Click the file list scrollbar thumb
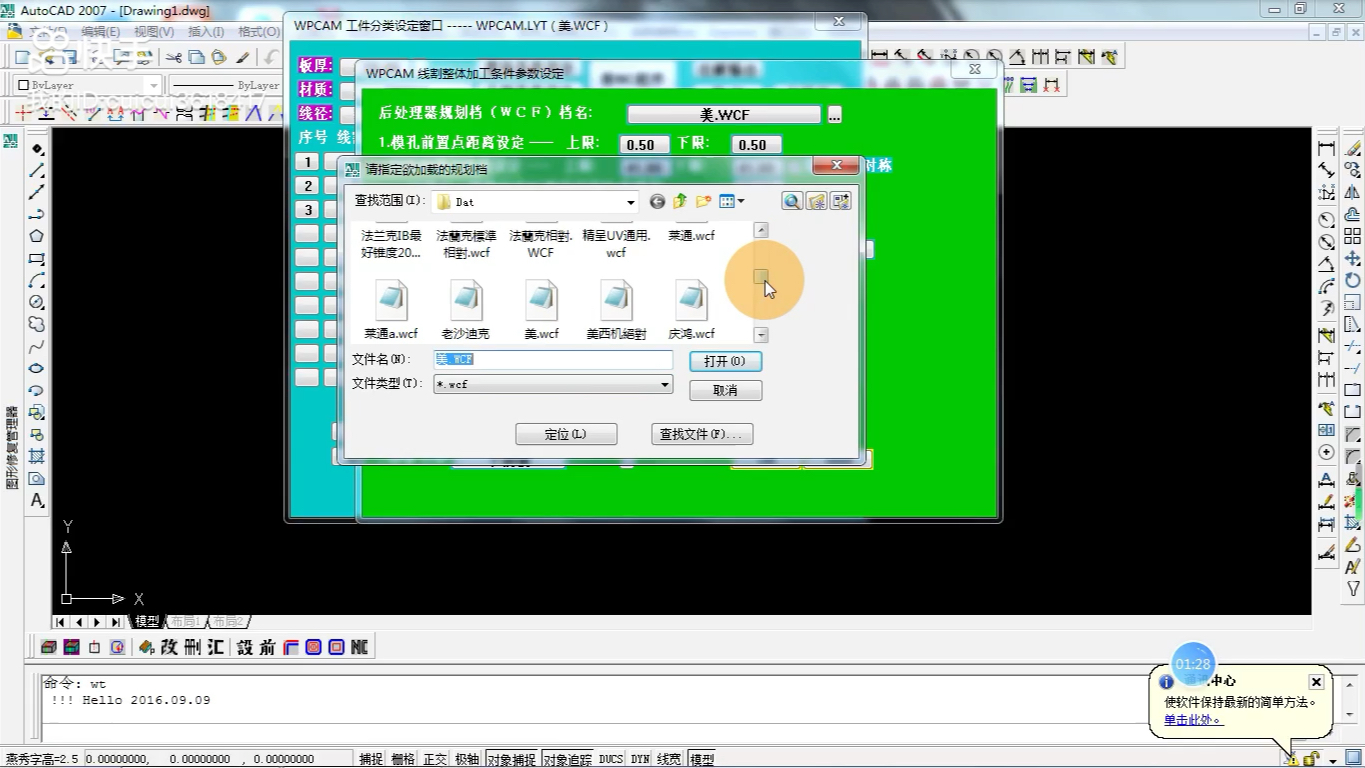The height and width of the screenshot is (768, 1365). tap(761, 276)
